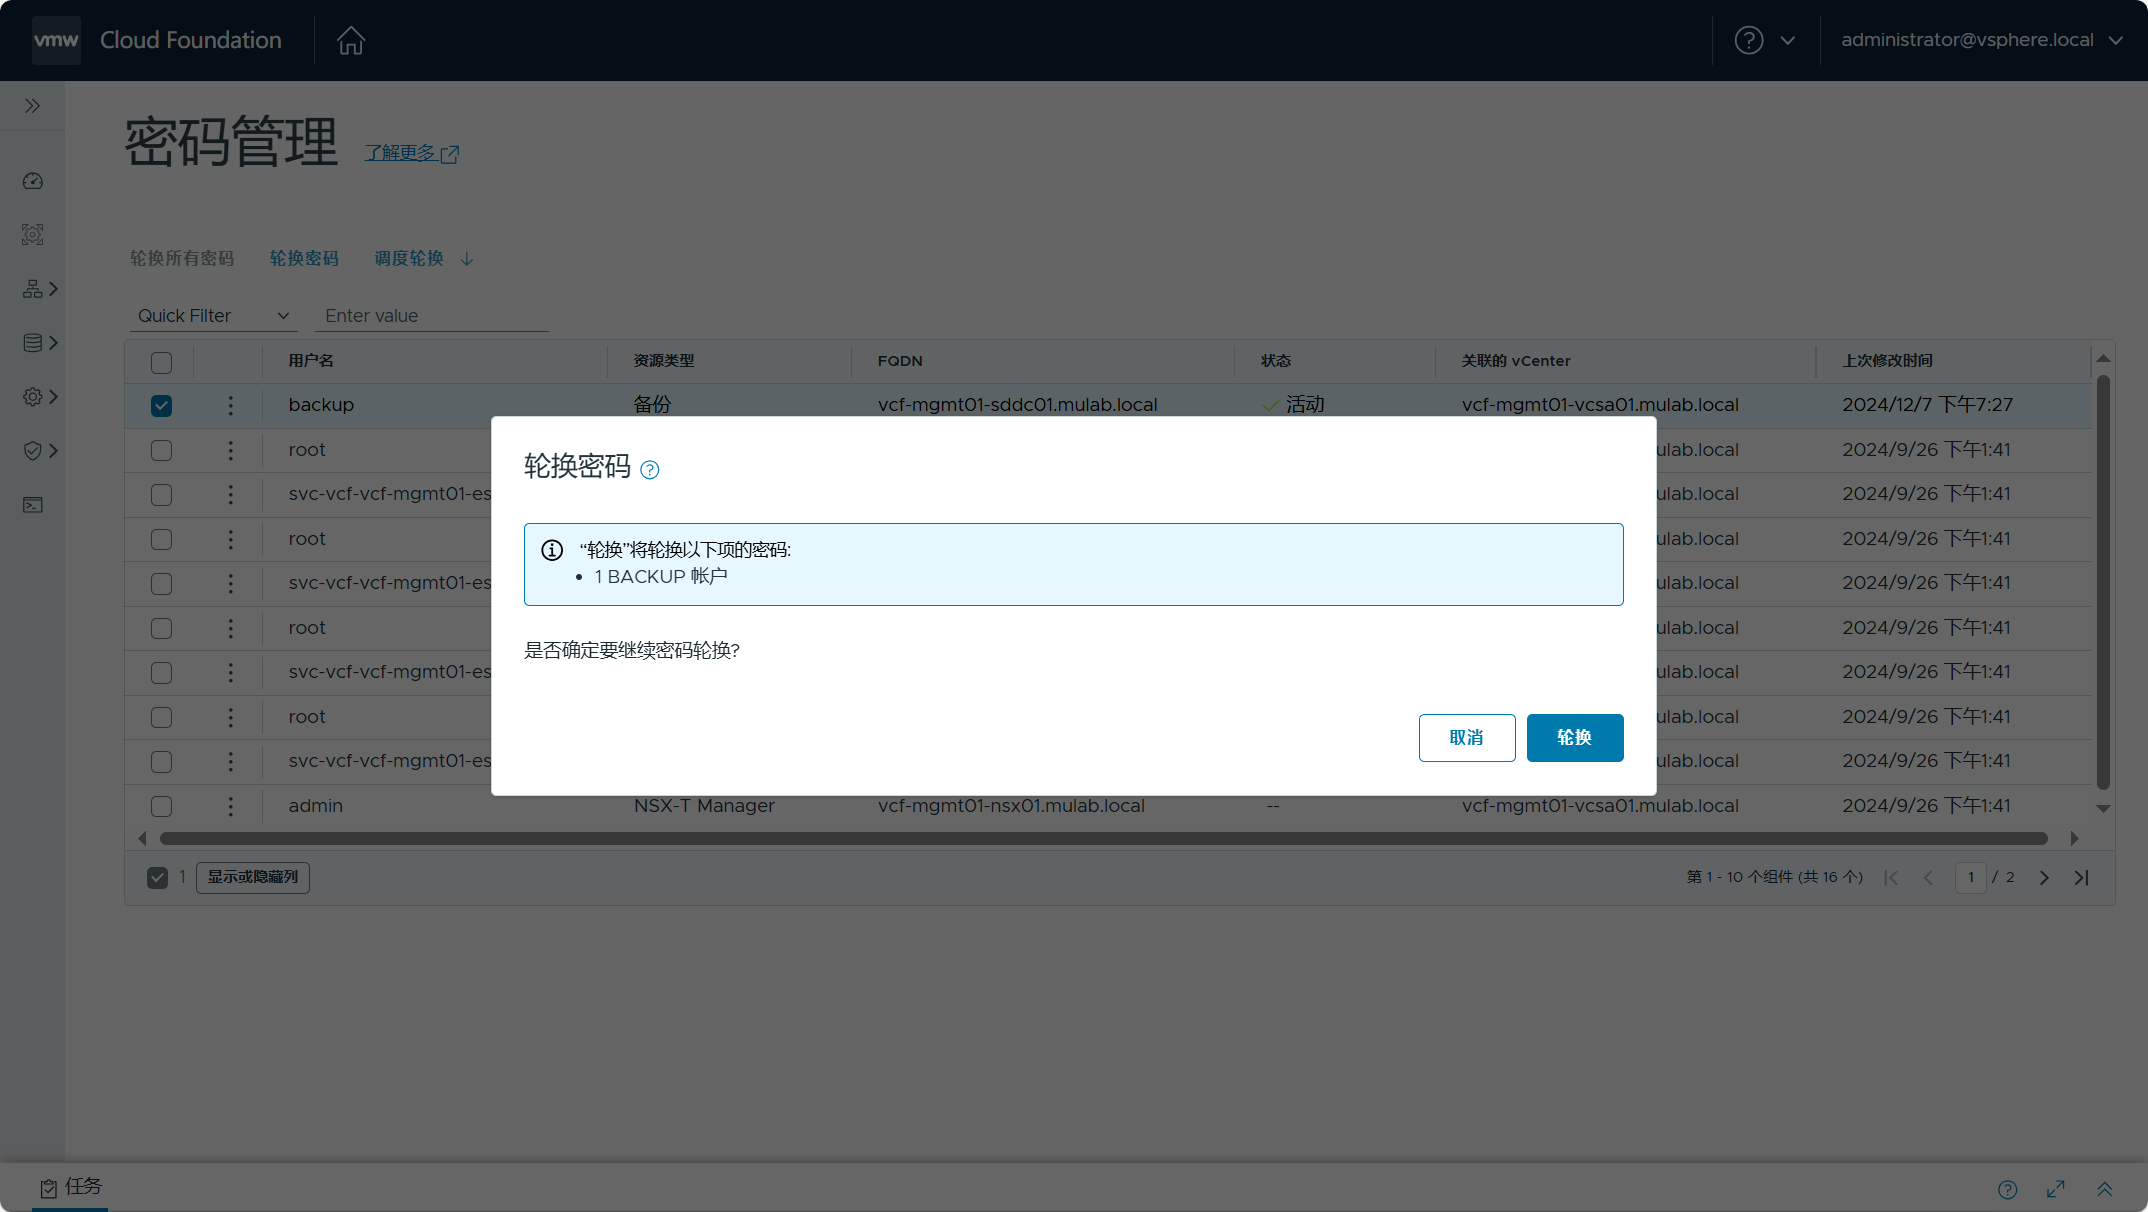This screenshot has width=2148, height=1212.
Task: Select the 轮换密码 action above the table
Action: tap(304, 258)
